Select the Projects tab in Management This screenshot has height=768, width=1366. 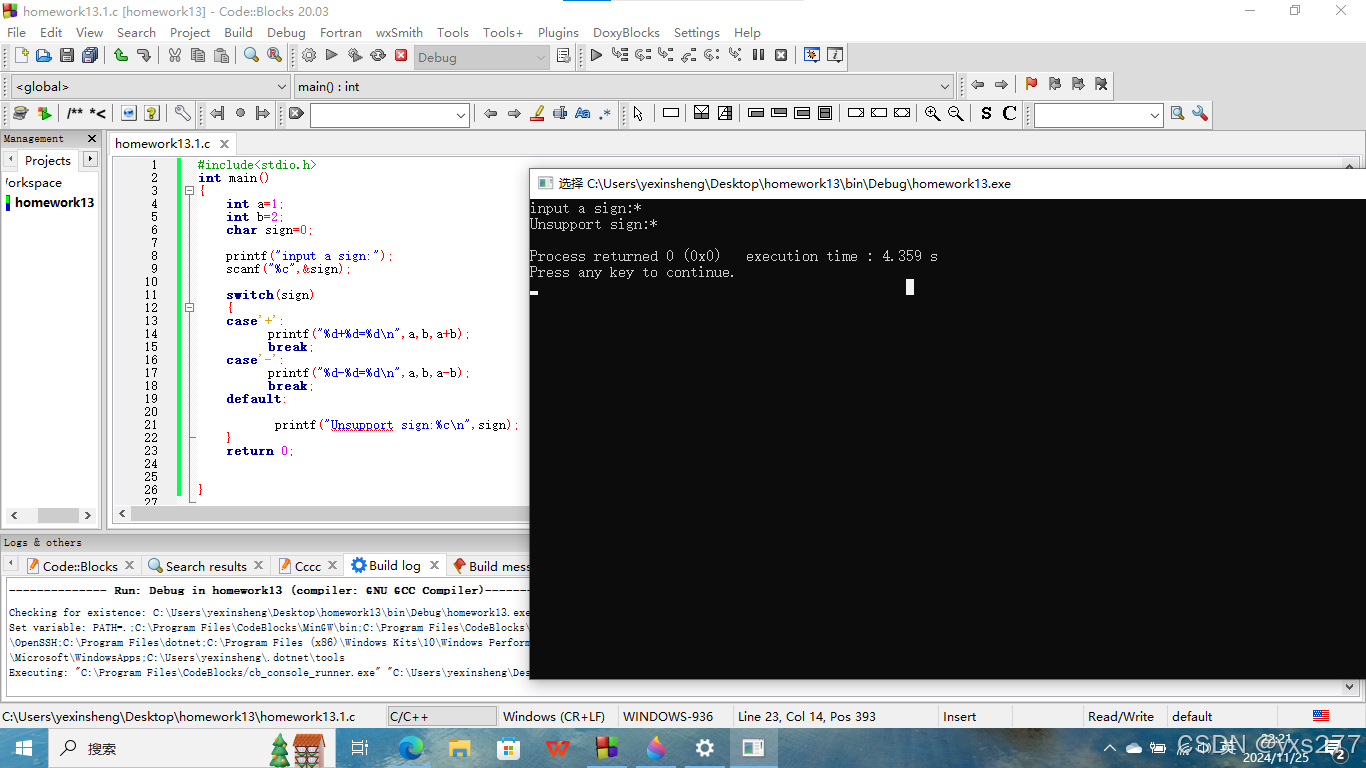click(48, 160)
